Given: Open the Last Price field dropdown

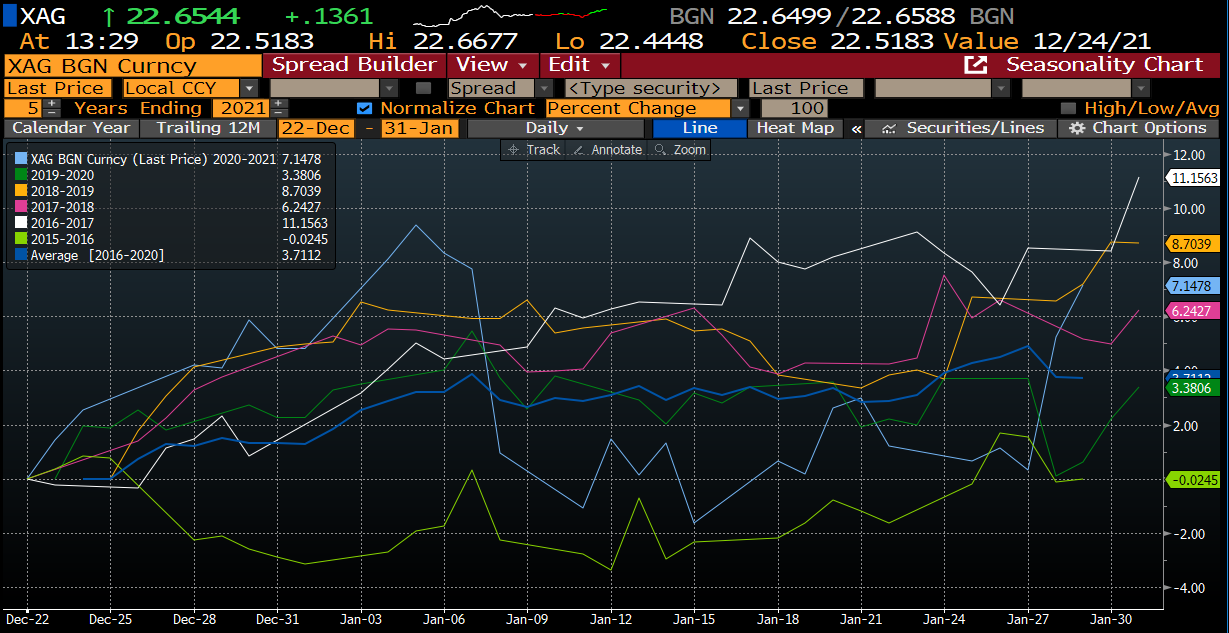Looking at the screenshot, I should (60, 88).
